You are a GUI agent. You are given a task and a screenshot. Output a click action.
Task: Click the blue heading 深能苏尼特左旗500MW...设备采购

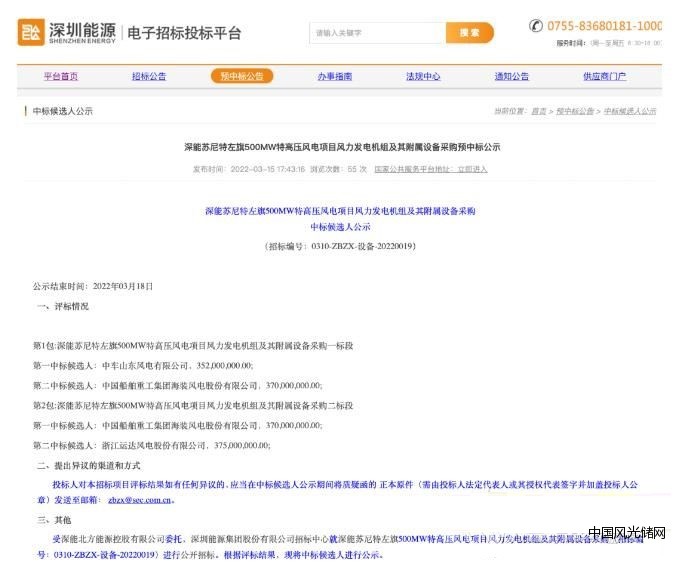pyautogui.click(x=340, y=211)
